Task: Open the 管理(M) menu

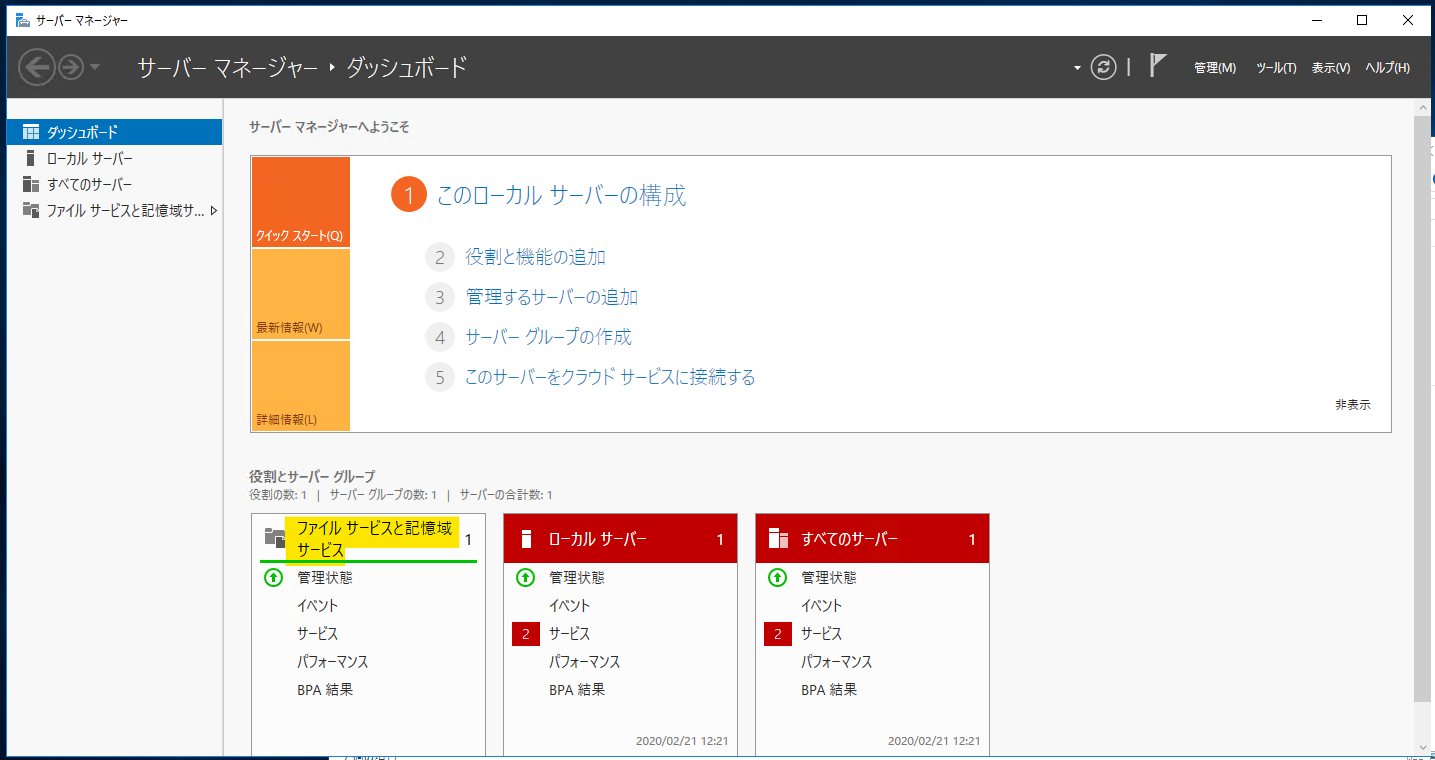Action: 1213,67
